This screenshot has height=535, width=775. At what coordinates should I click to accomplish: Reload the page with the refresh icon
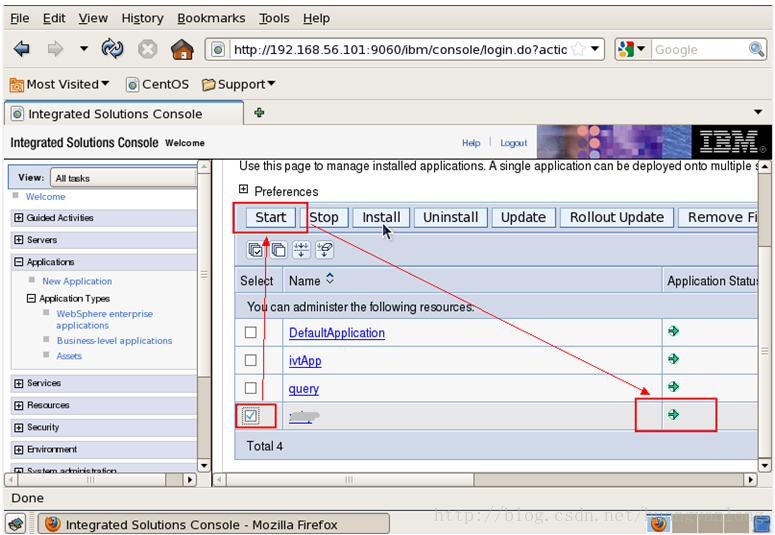coord(112,49)
